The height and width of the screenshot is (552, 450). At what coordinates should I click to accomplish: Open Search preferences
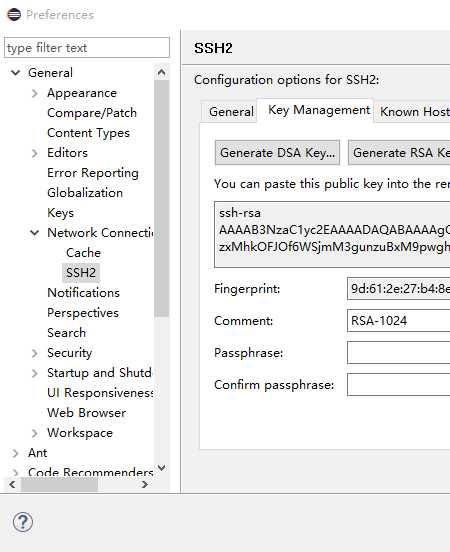click(x=67, y=333)
